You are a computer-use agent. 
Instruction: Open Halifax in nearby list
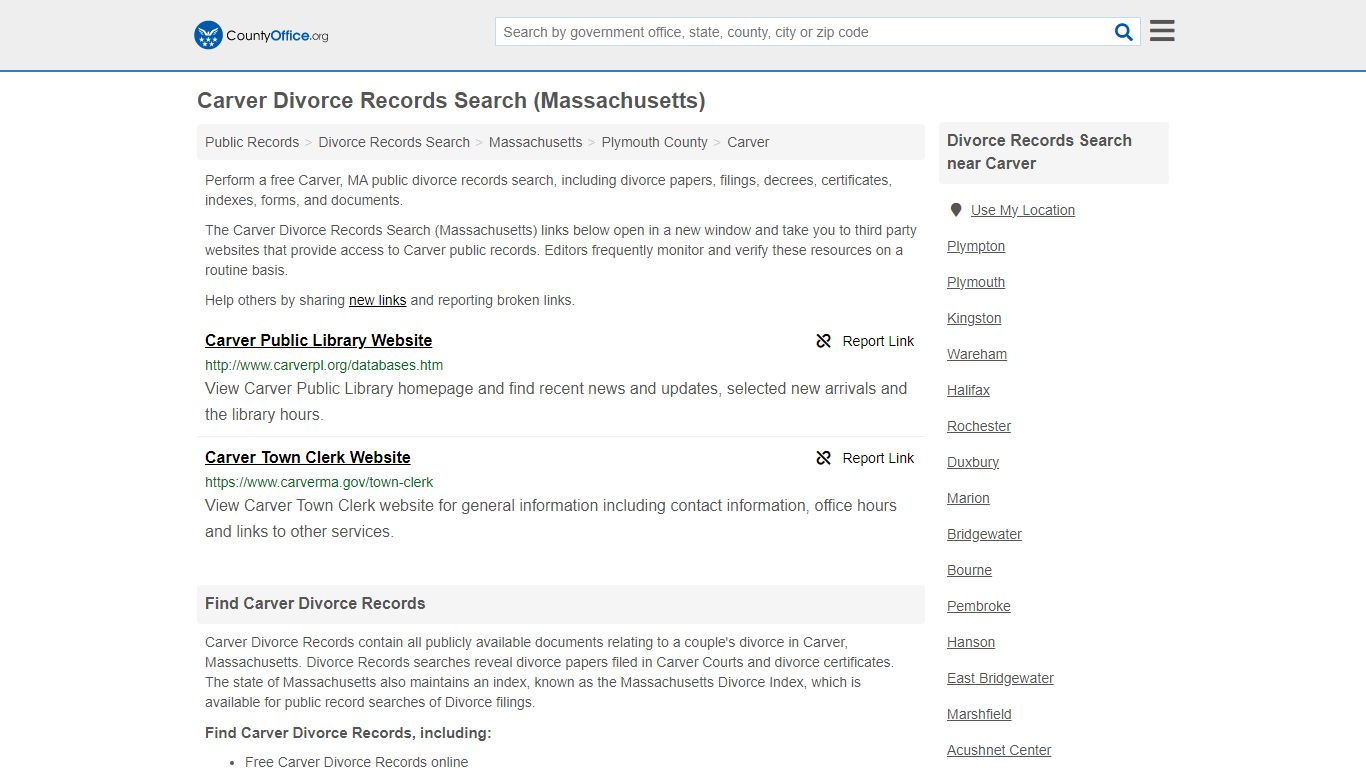point(968,390)
